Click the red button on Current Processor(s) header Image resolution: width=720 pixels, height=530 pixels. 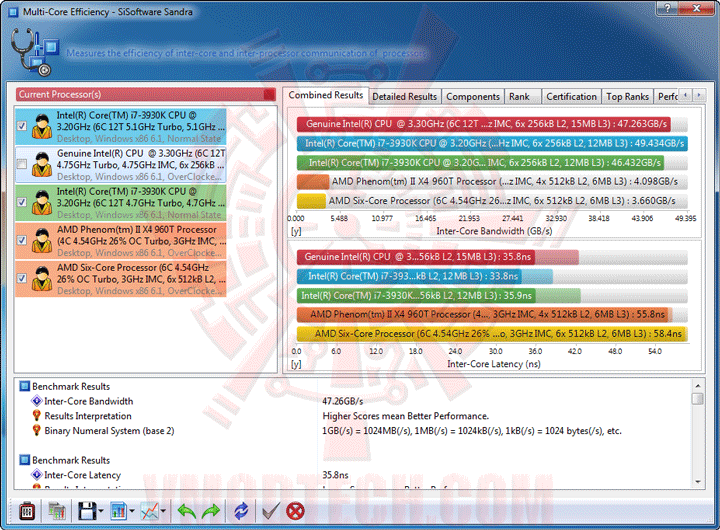270,95
